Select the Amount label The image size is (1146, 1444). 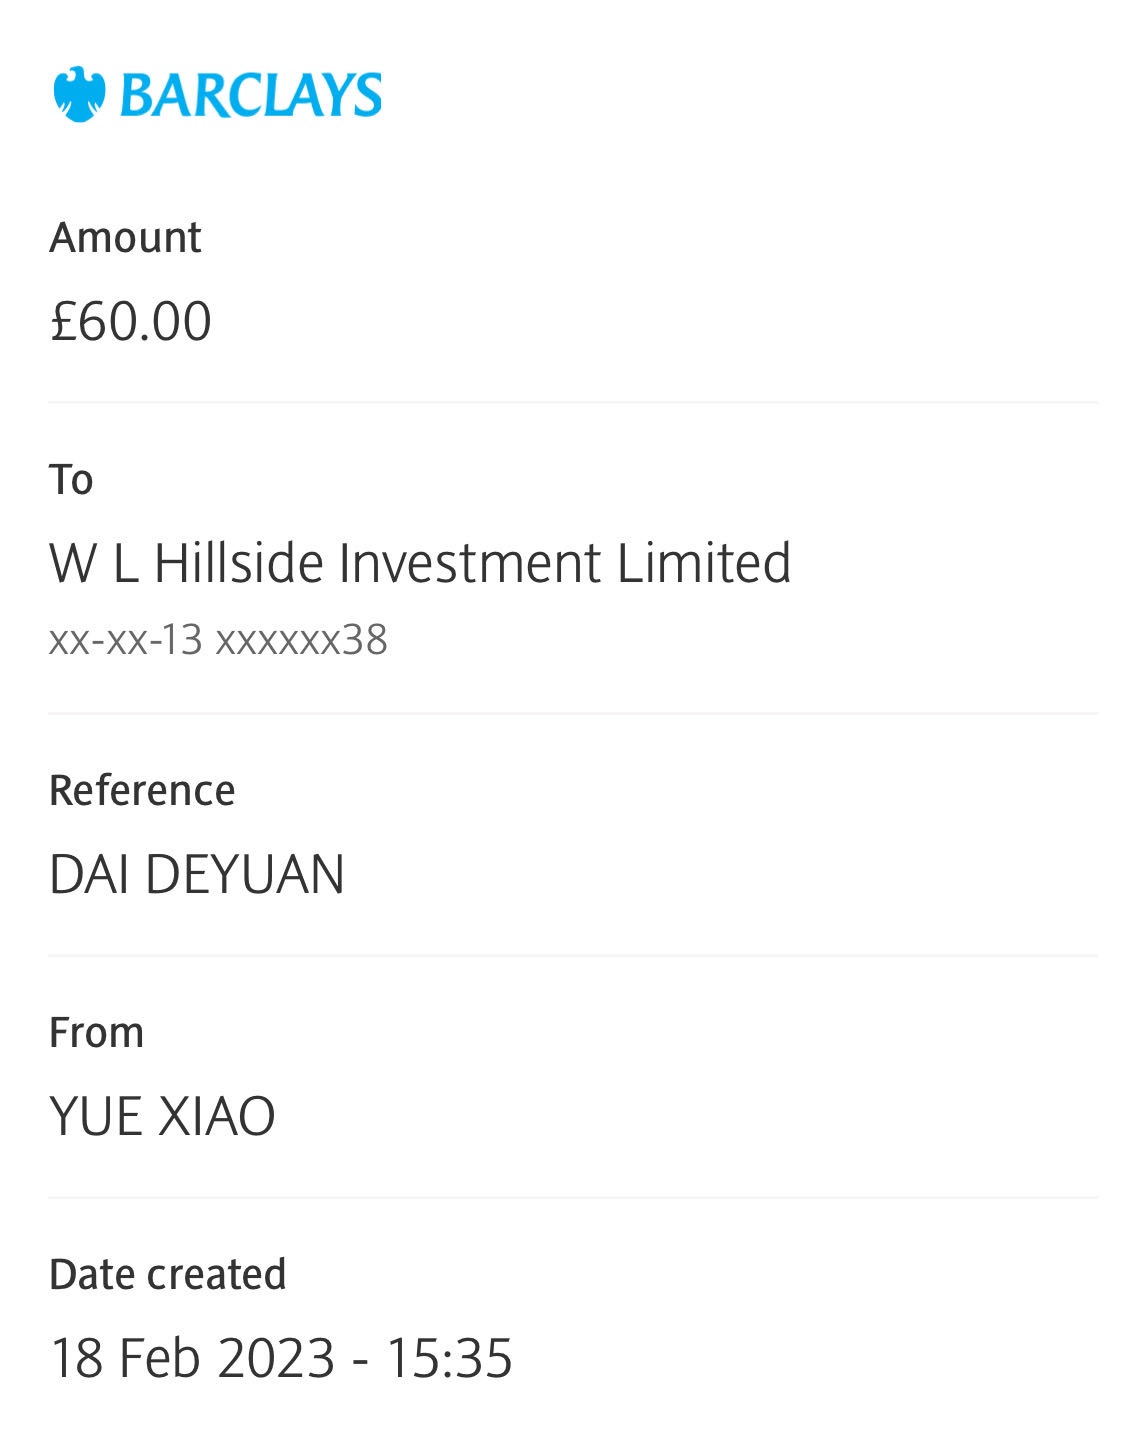[126, 238]
